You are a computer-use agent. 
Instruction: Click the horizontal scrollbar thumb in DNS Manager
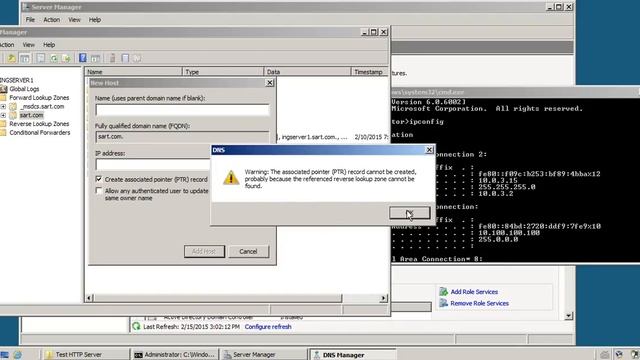[218, 298]
